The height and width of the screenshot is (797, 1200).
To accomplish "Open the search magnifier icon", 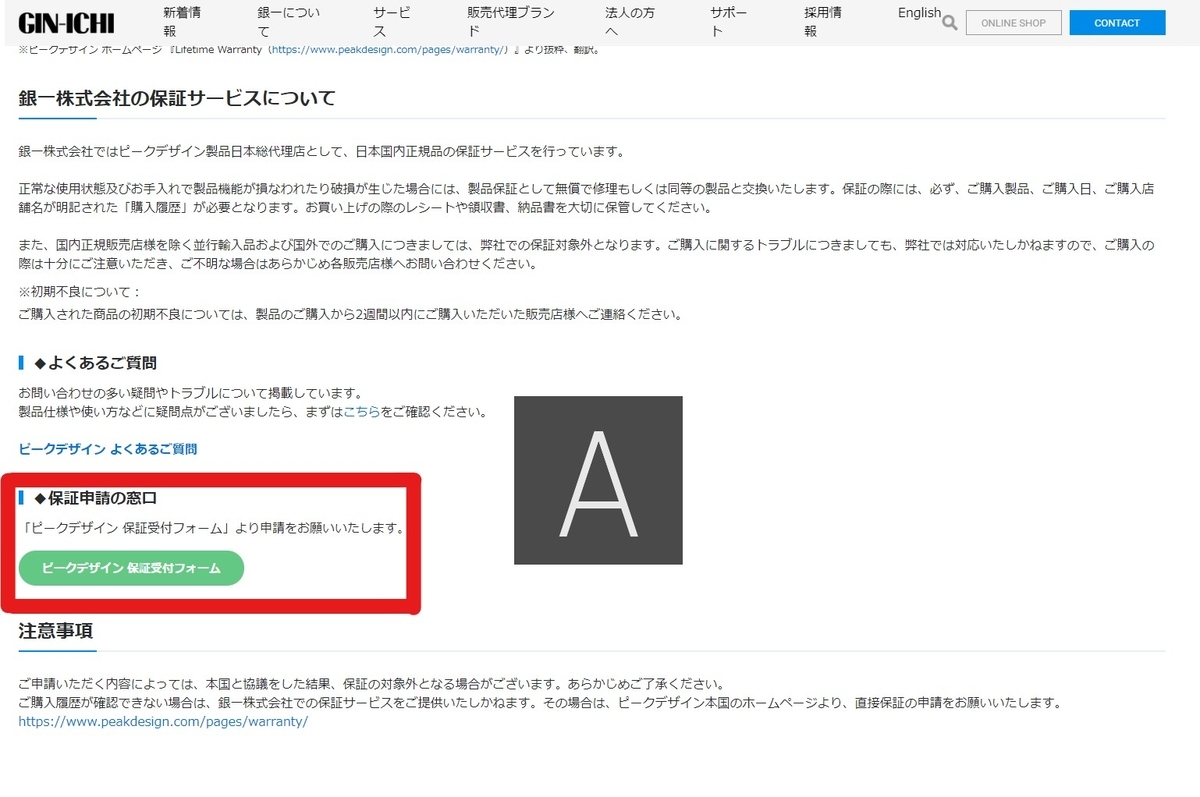I will pyautogui.click(x=949, y=22).
